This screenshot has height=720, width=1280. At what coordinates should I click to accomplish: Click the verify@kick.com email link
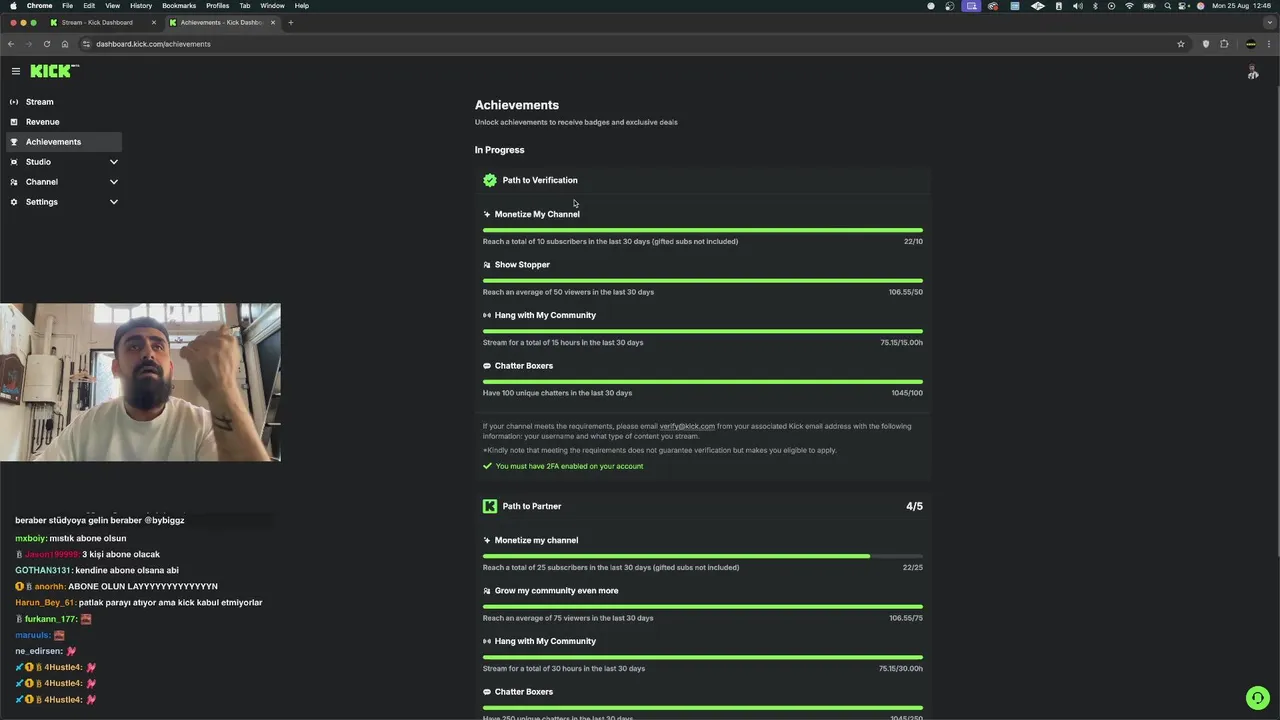point(687,426)
